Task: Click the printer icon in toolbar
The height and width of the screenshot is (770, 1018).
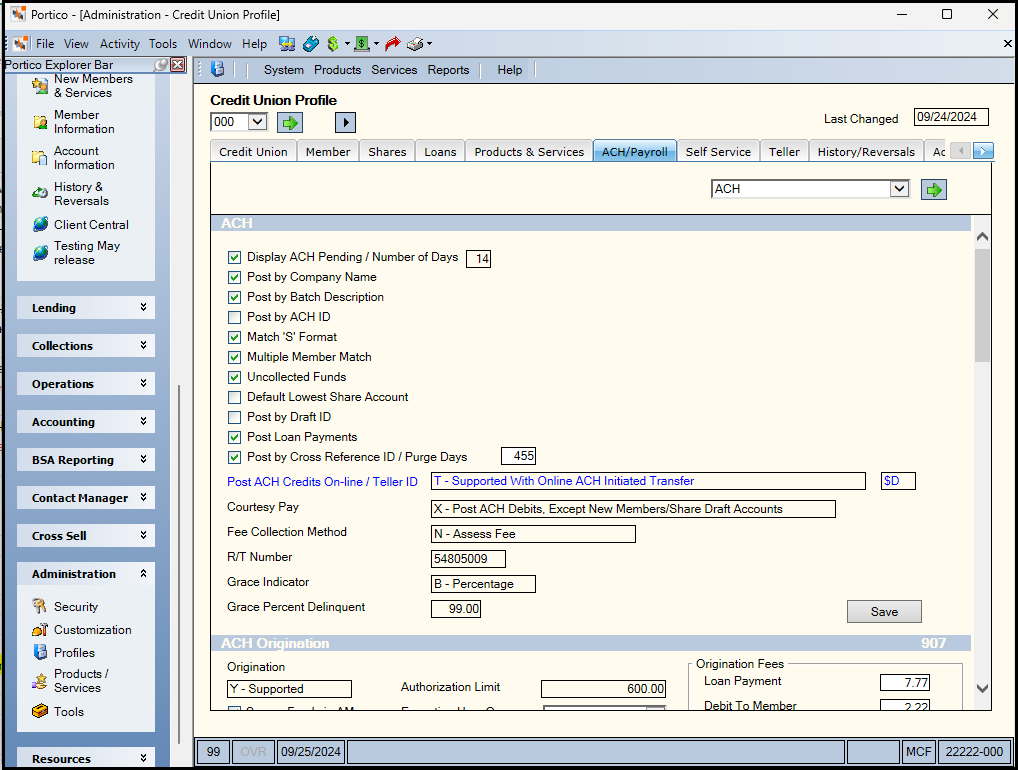Action: click(416, 43)
